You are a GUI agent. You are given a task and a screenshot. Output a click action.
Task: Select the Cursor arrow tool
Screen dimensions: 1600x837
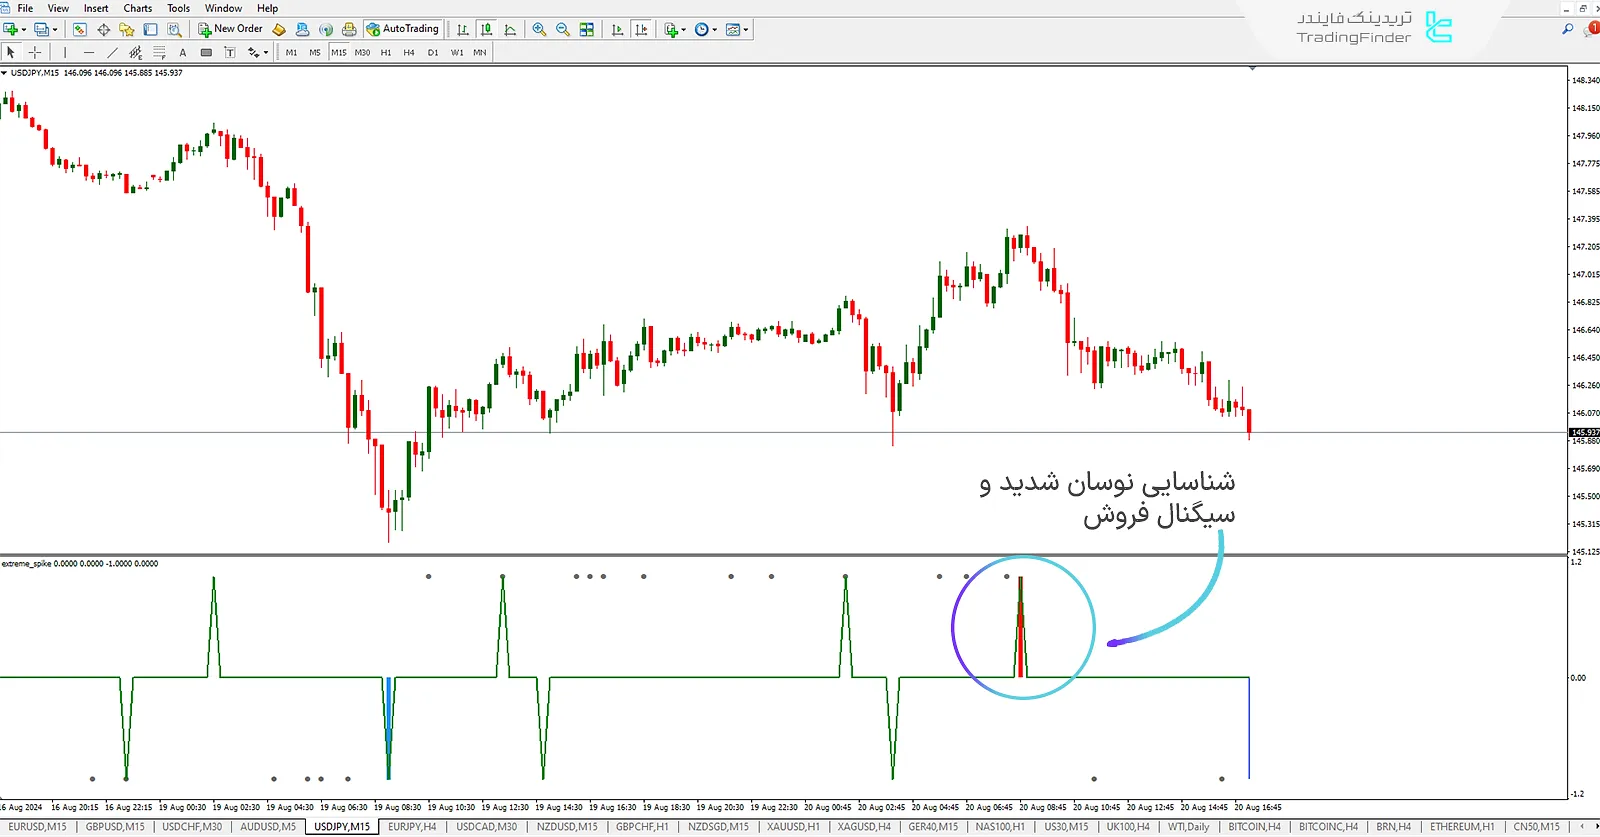coord(11,52)
